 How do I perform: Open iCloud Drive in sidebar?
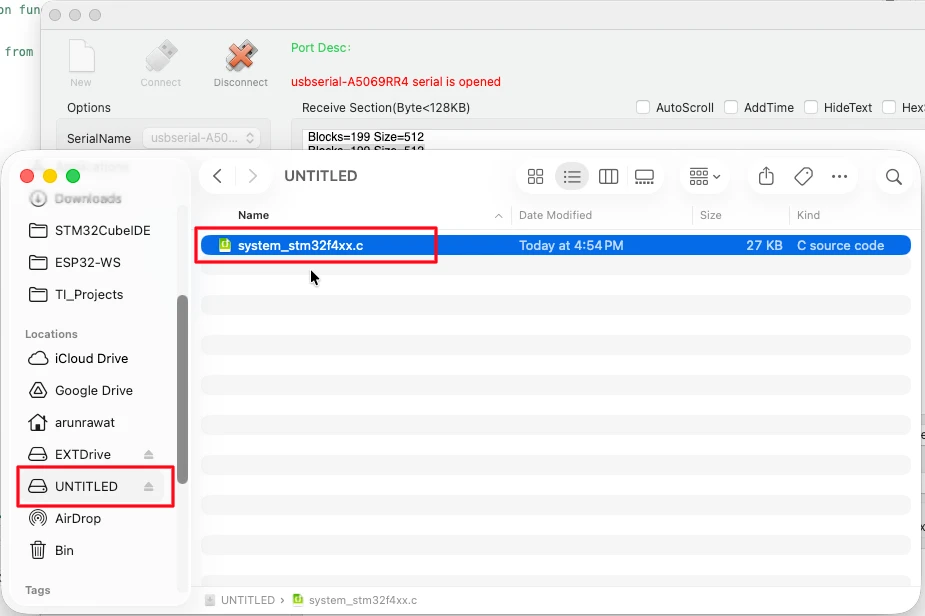[91, 359]
